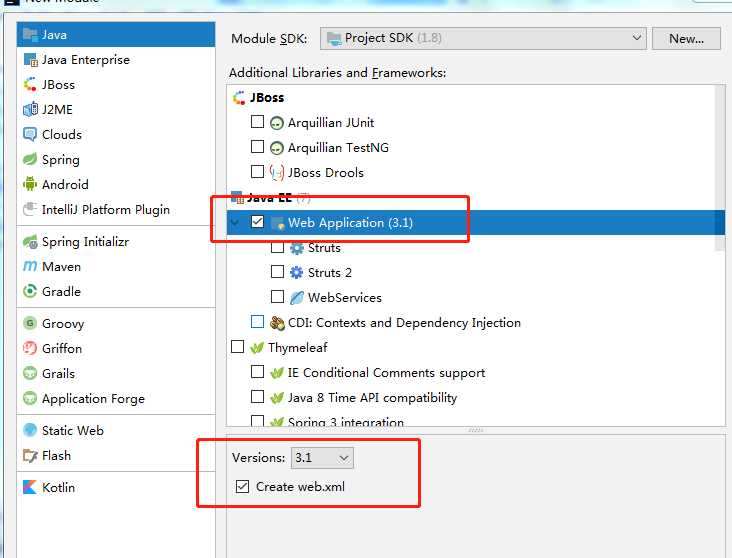Click the Arquillian JUnit icon
Image resolution: width=732 pixels, height=558 pixels.
277,123
